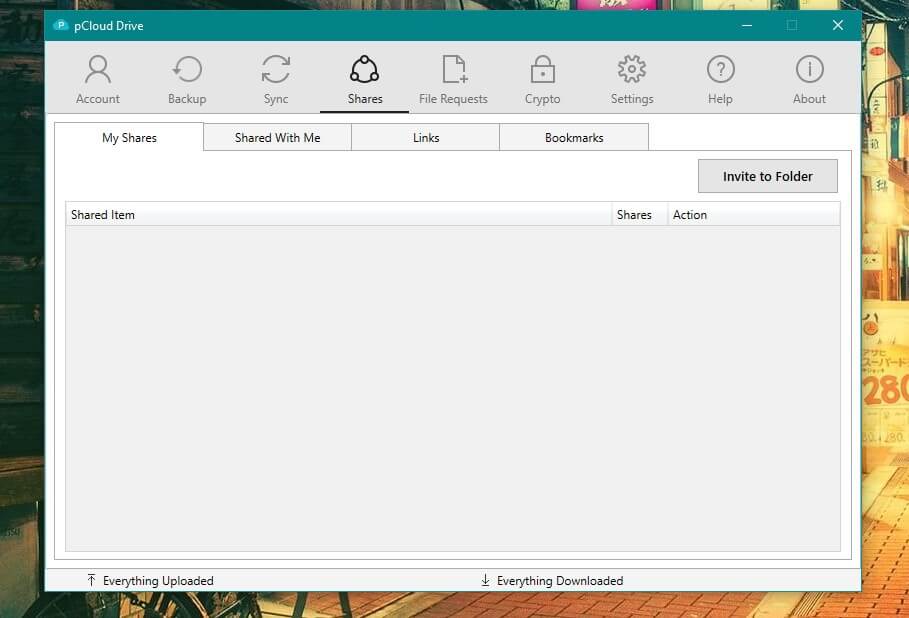Select the Backup icon
The image size is (909, 618).
point(186,77)
